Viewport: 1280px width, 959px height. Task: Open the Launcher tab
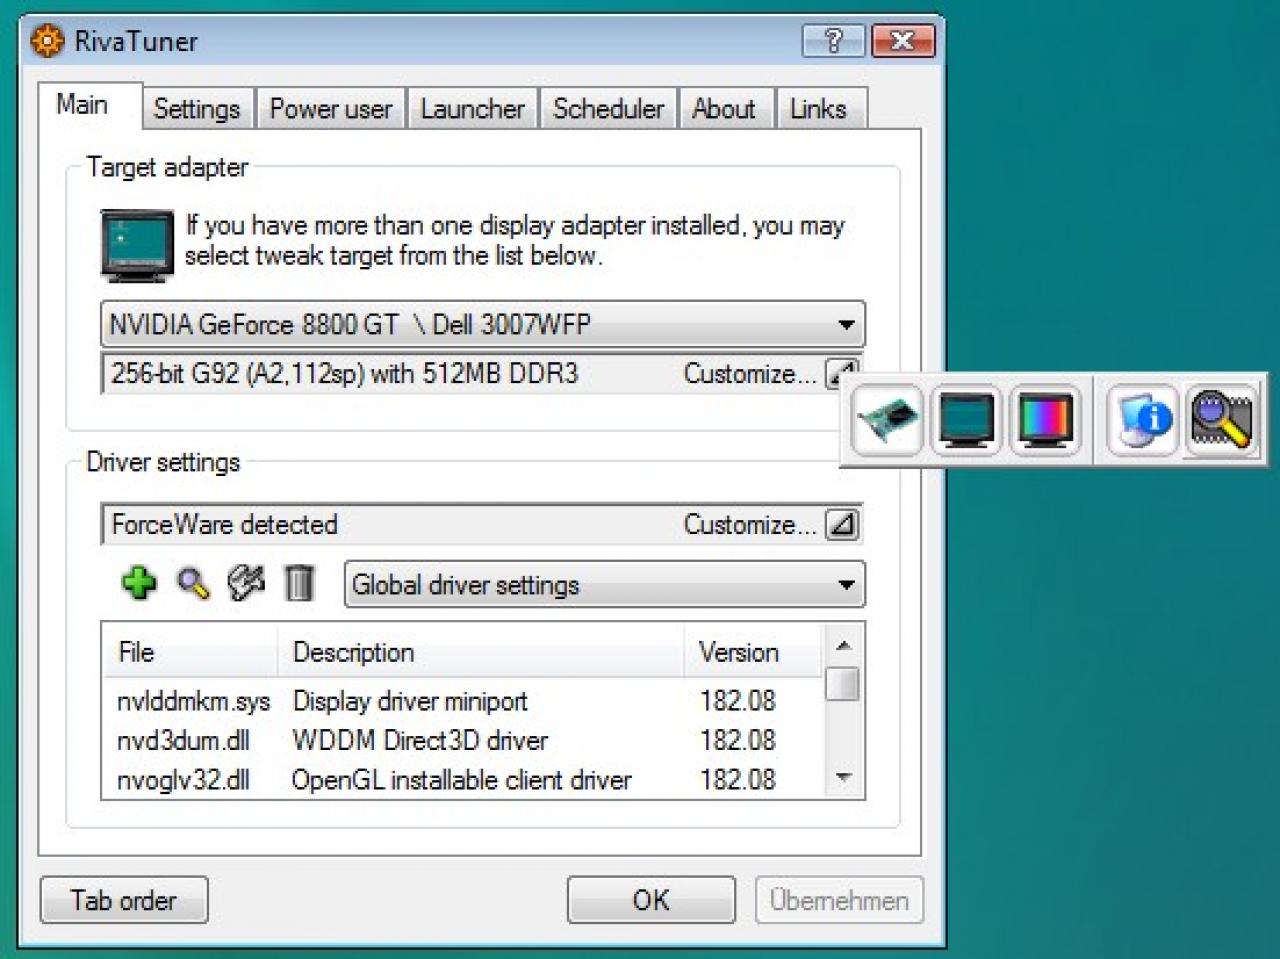click(x=472, y=109)
